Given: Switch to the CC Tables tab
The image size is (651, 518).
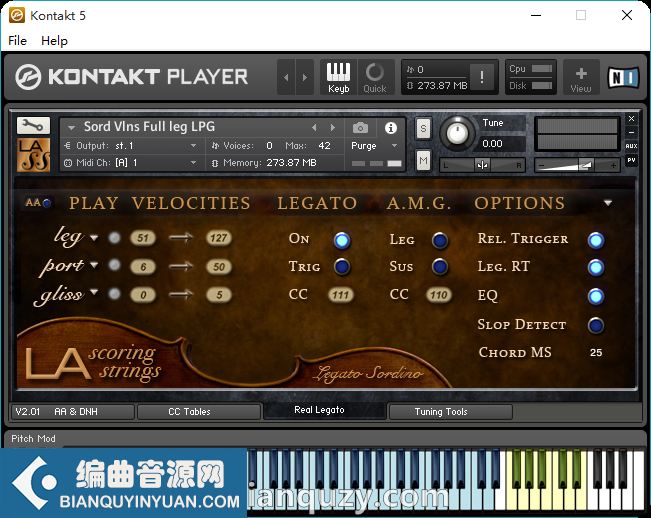Looking at the screenshot, I should [x=199, y=412].
